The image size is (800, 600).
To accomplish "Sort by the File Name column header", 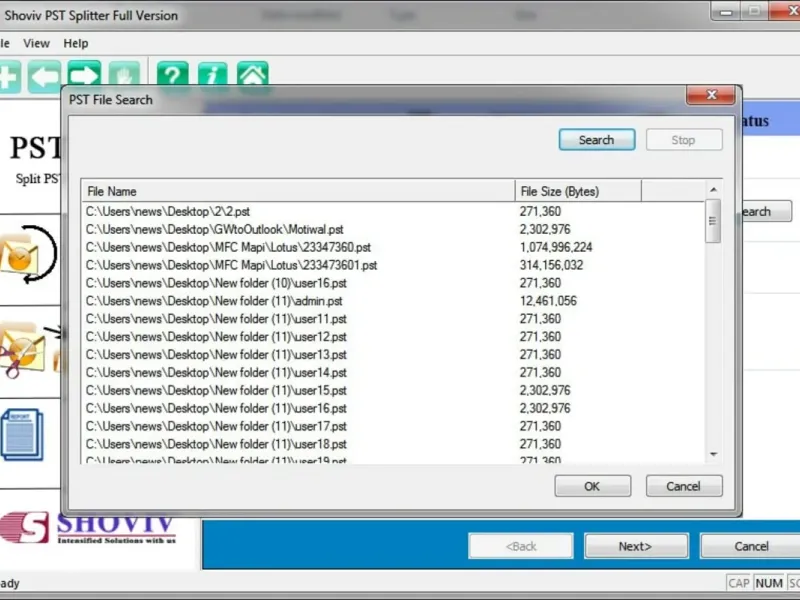I will tap(298, 191).
